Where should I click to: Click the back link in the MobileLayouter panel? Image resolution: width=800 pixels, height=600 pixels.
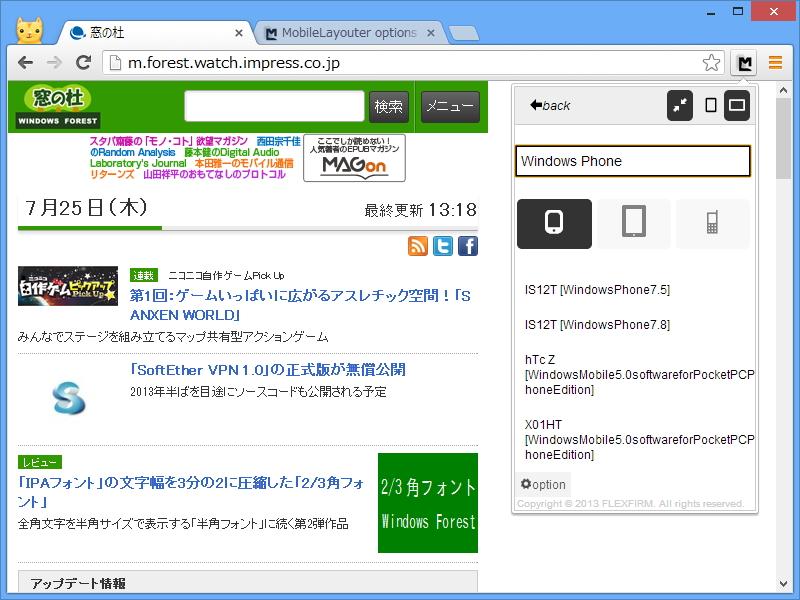click(554, 104)
